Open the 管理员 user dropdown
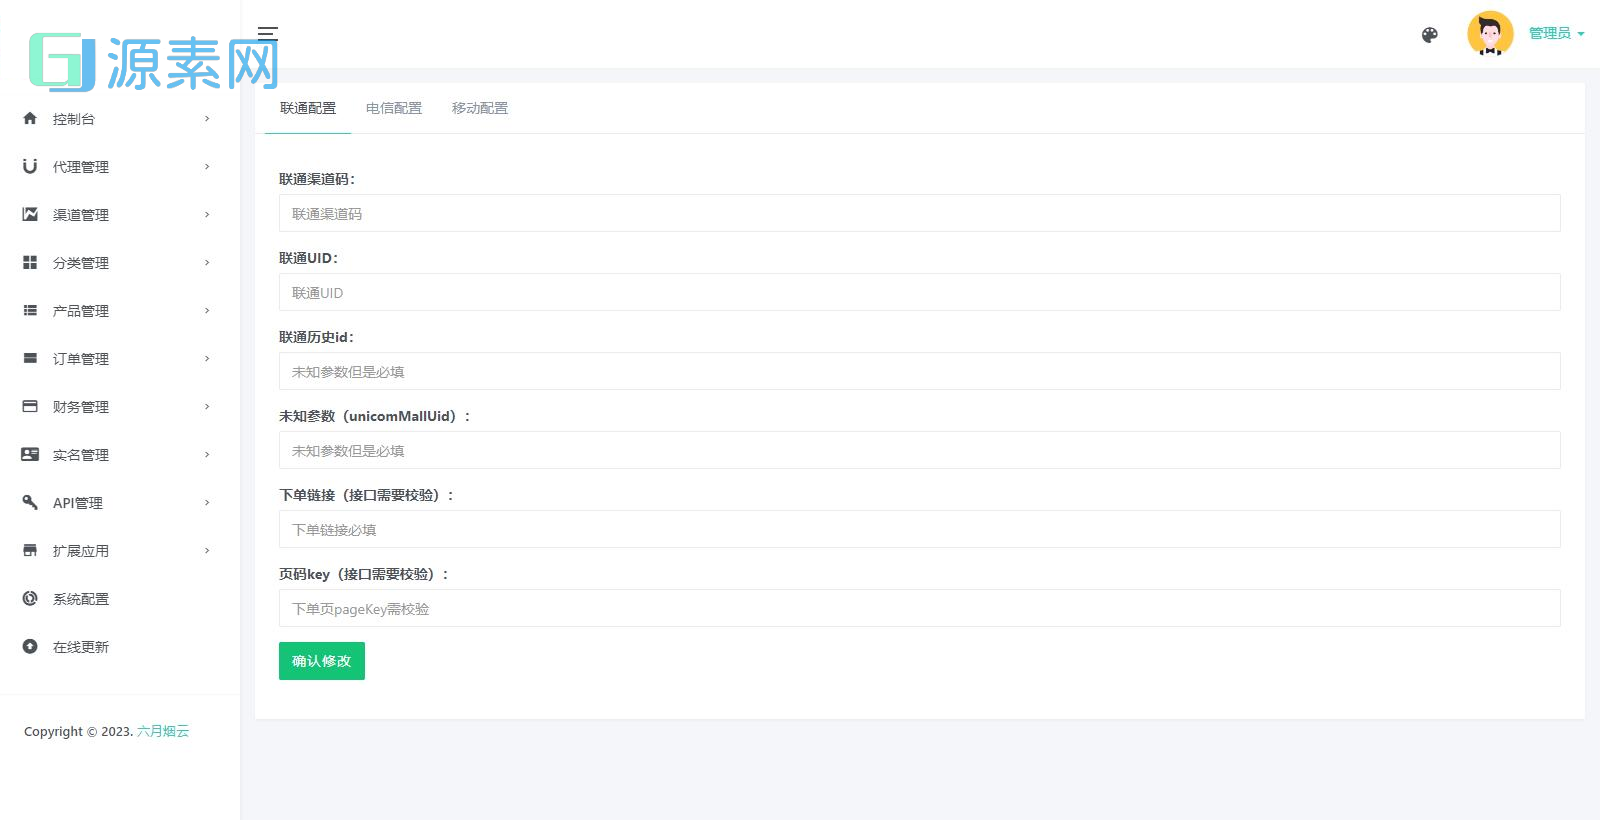Image resolution: width=1600 pixels, height=820 pixels. (x=1556, y=34)
